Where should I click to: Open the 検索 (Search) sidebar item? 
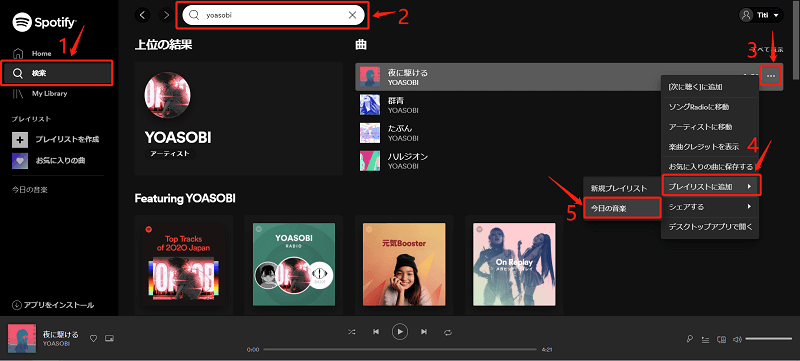click(57, 73)
